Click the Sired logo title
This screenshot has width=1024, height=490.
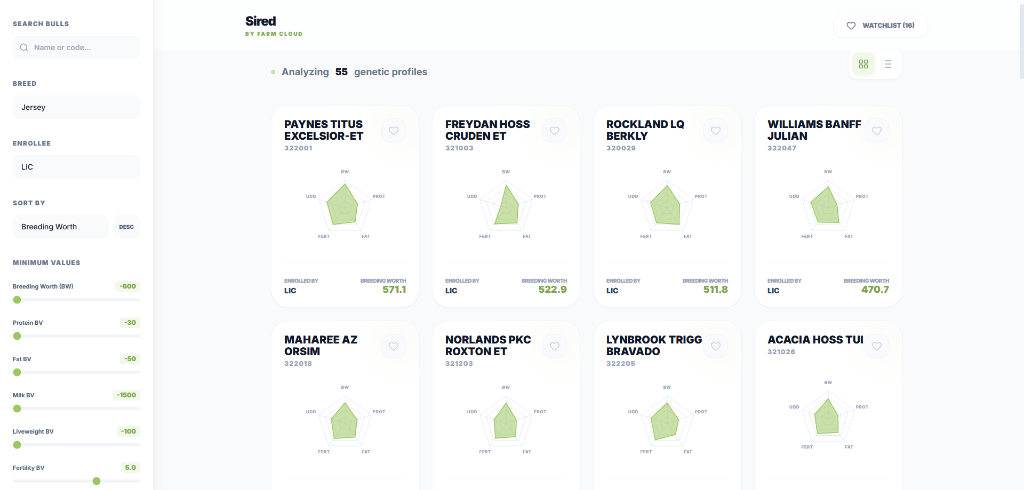click(260, 21)
